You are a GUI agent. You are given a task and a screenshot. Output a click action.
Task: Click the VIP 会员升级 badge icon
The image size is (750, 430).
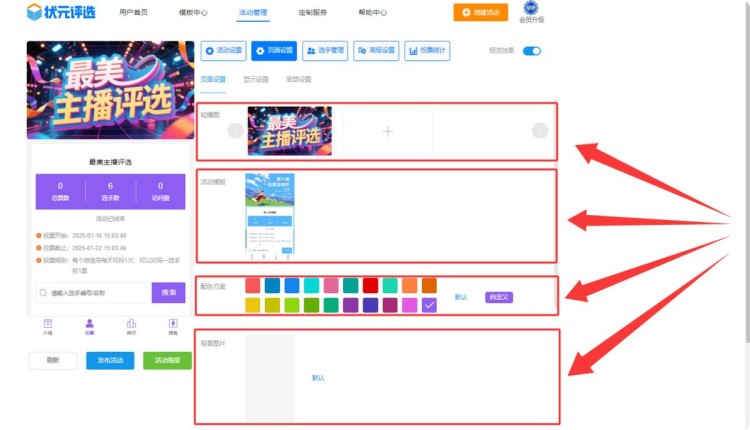[x=531, y=8]
